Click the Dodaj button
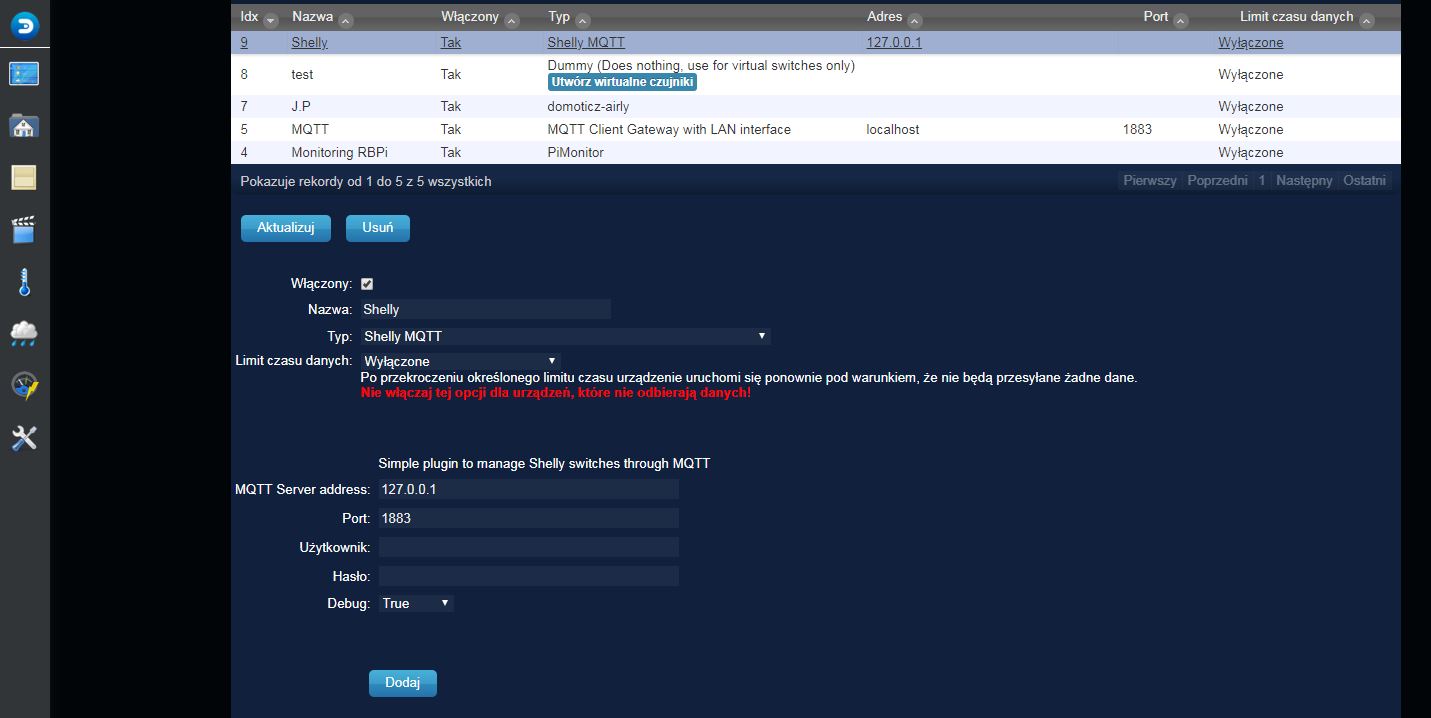The height and width of the screenshot is (718, 1431). click(x=403, y=683)
